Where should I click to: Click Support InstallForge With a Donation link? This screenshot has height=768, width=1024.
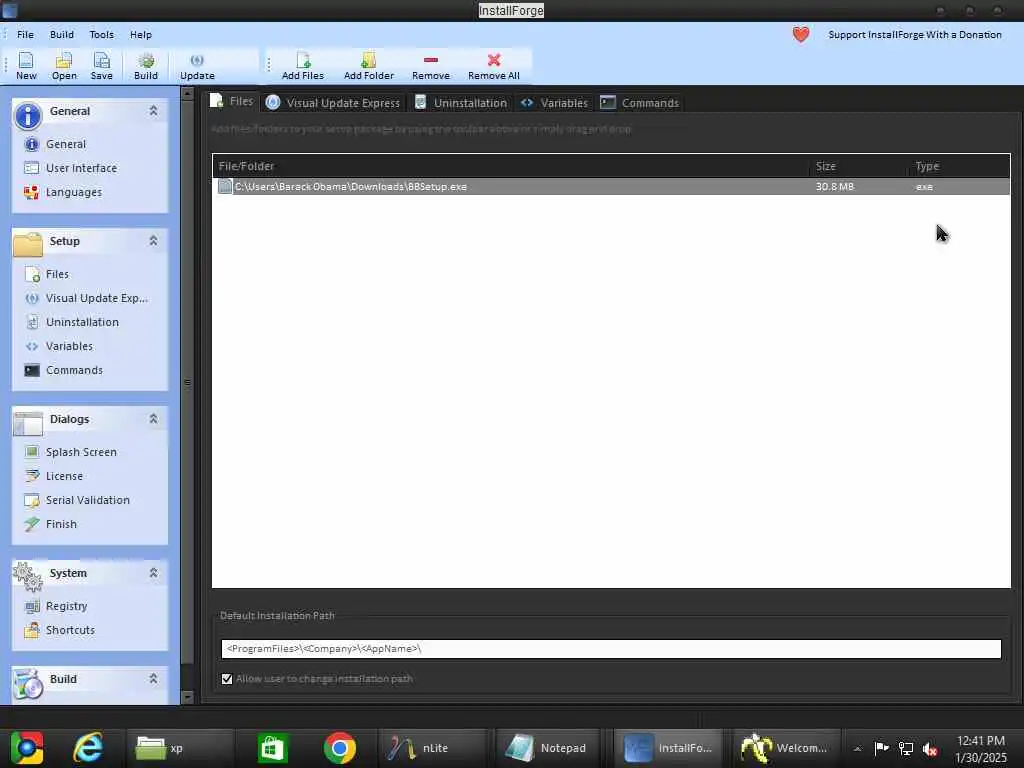(915, 35)
